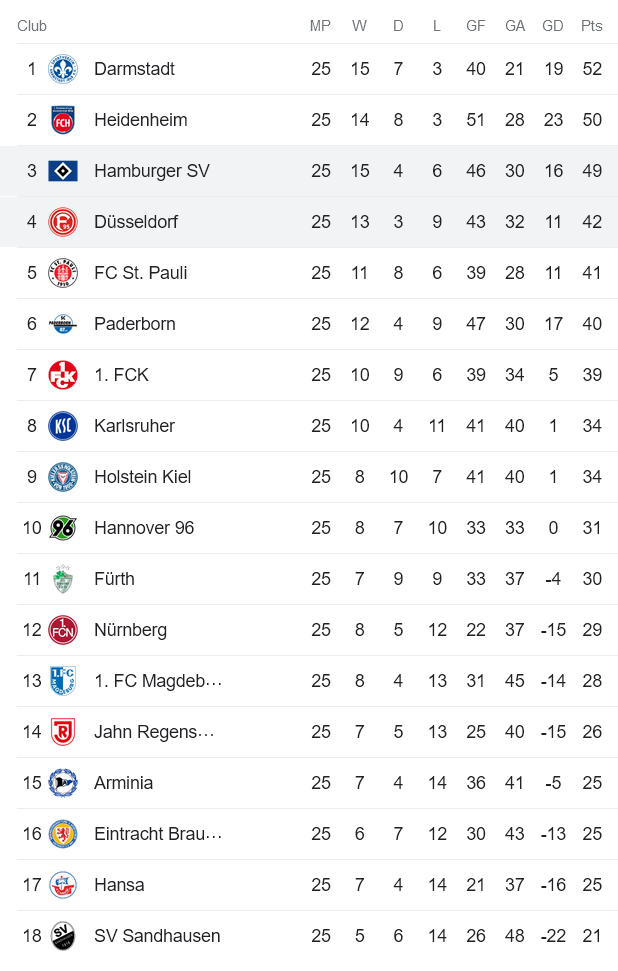Viewport: 618px width, 971px height.
Task: Sort table by the MP column header
Action: point(320,26)
